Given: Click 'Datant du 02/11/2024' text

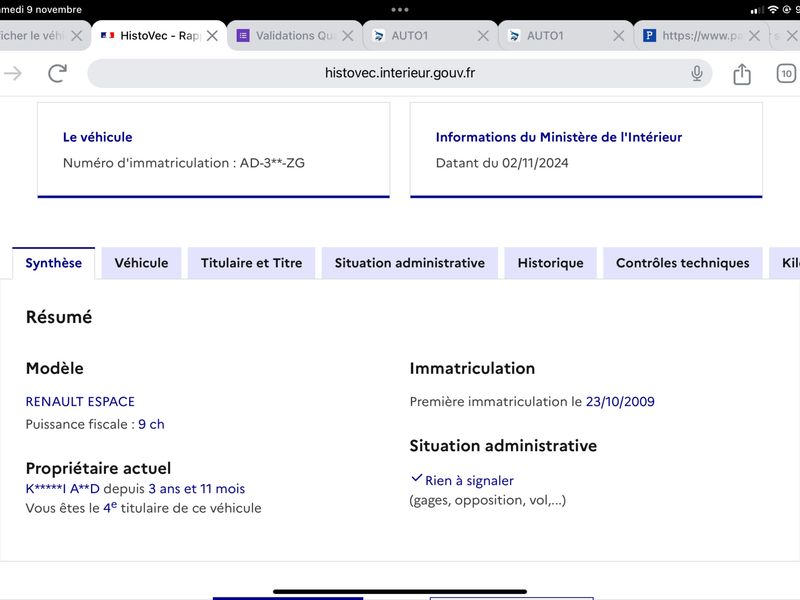Looking at the screenshot, I should pyautogui.click(x=502, y=163).
